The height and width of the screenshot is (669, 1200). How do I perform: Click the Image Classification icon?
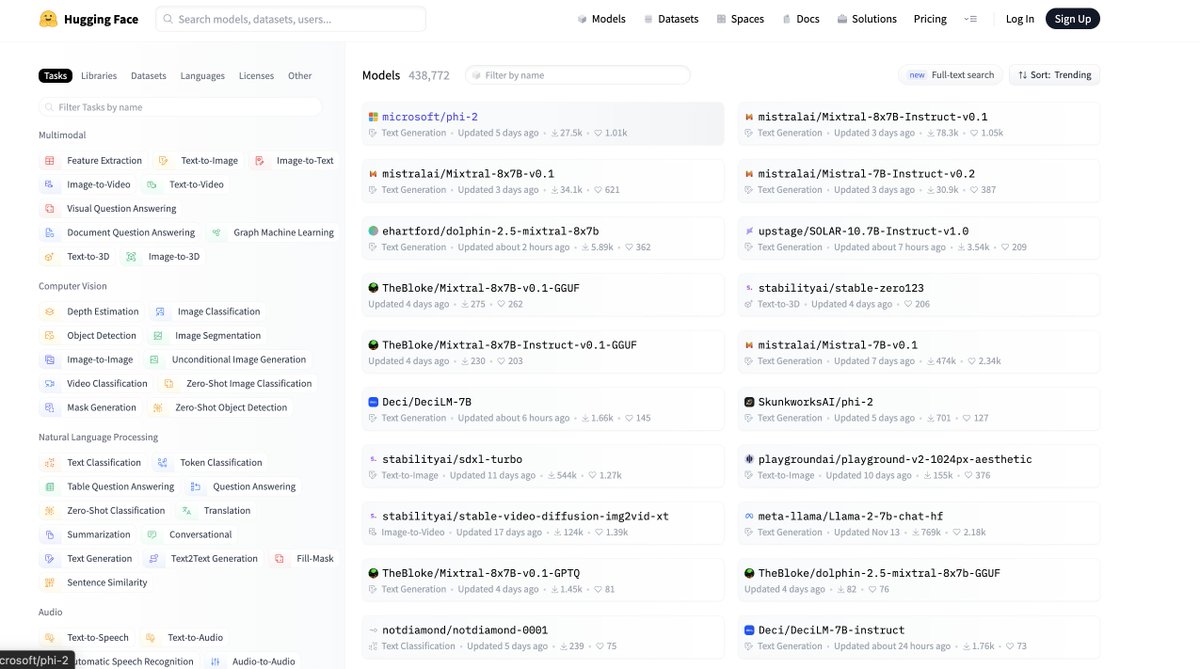160,312
